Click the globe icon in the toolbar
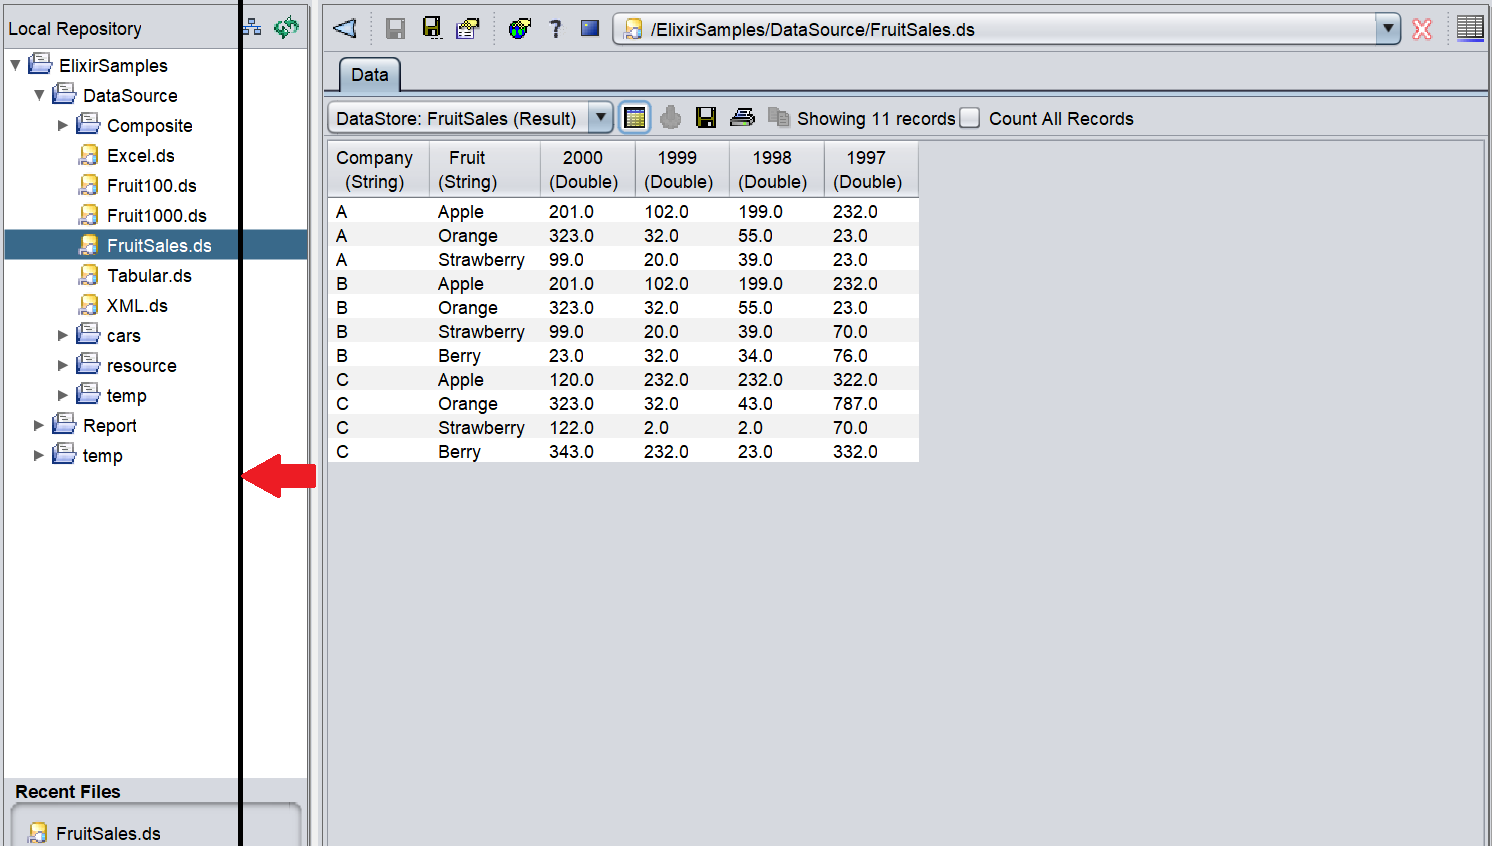The height and width of the screenshot is (846, 1492). (519, 29)
